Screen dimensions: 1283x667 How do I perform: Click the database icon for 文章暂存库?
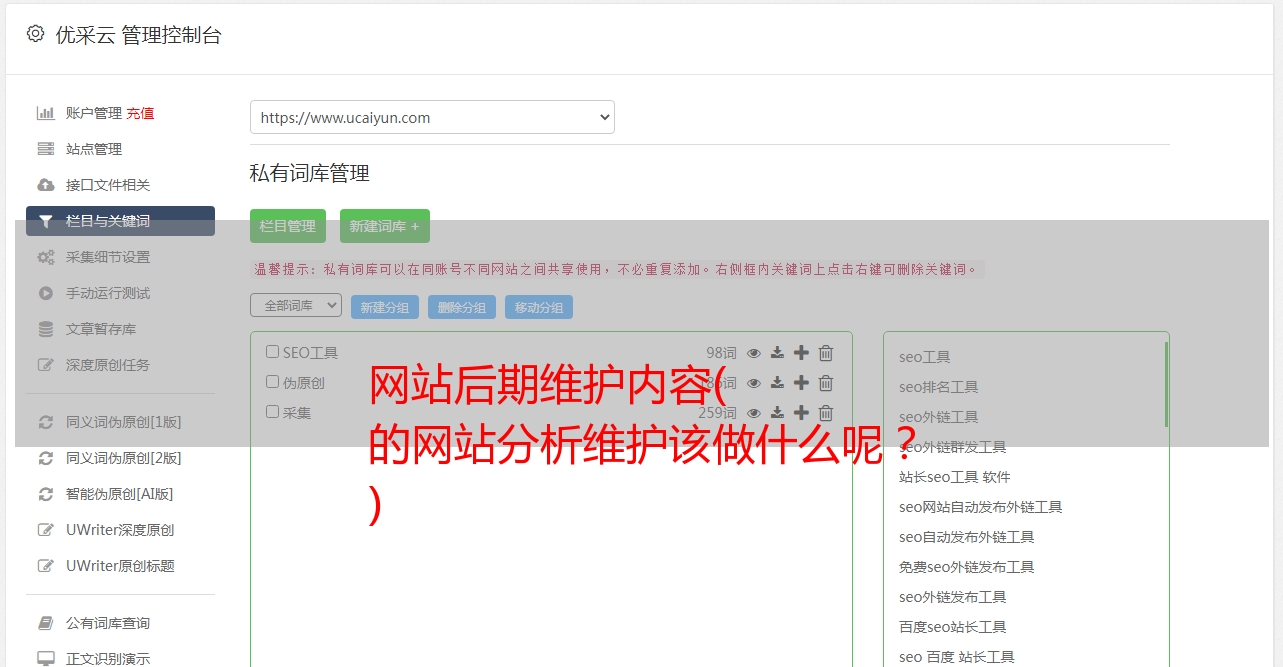(45, 329)
